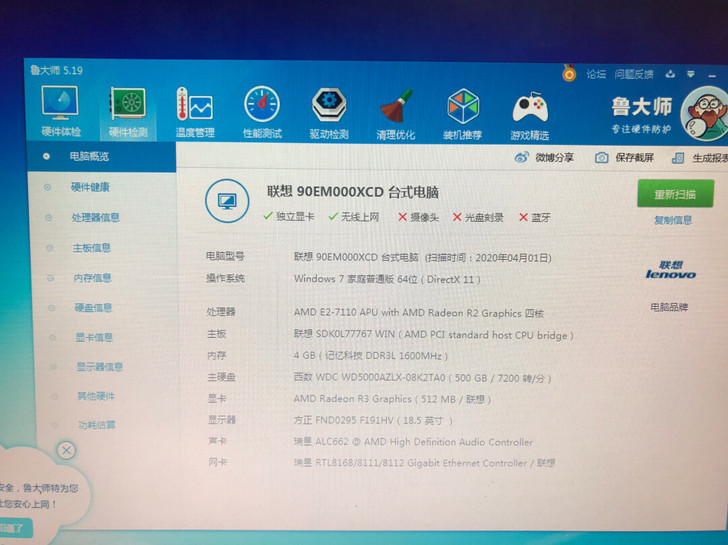Click the 电脑品牌 label
The image size is (728, 545).
click(669, 307)
